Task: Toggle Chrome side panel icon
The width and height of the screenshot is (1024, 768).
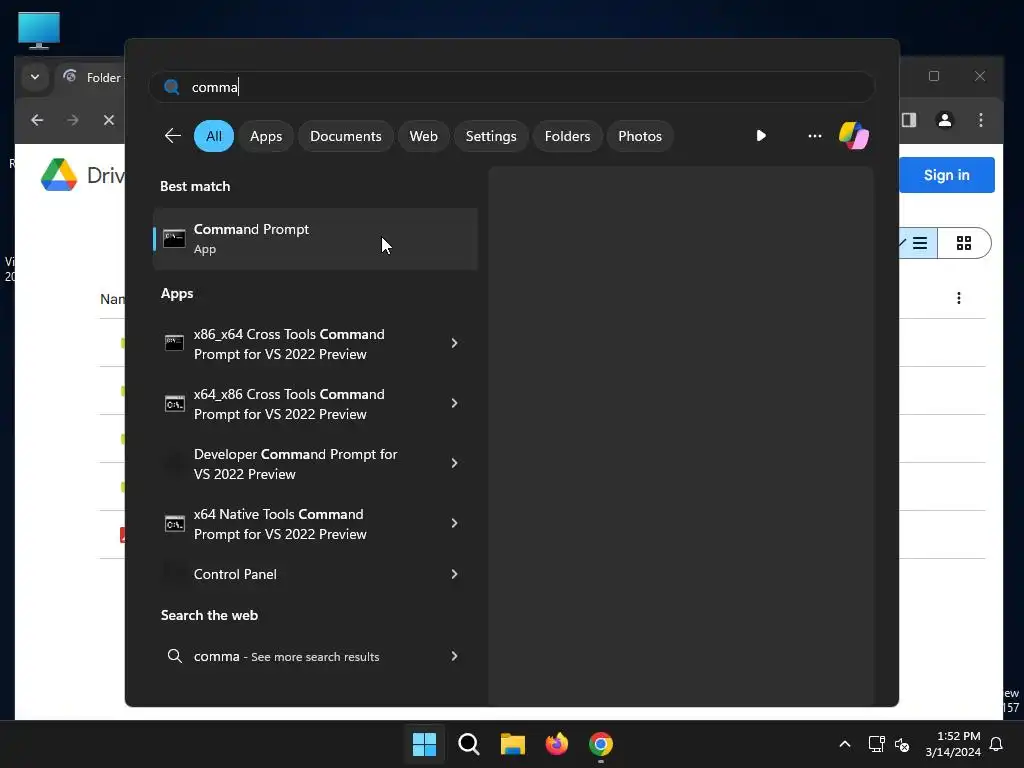Action: pos(908,120)
